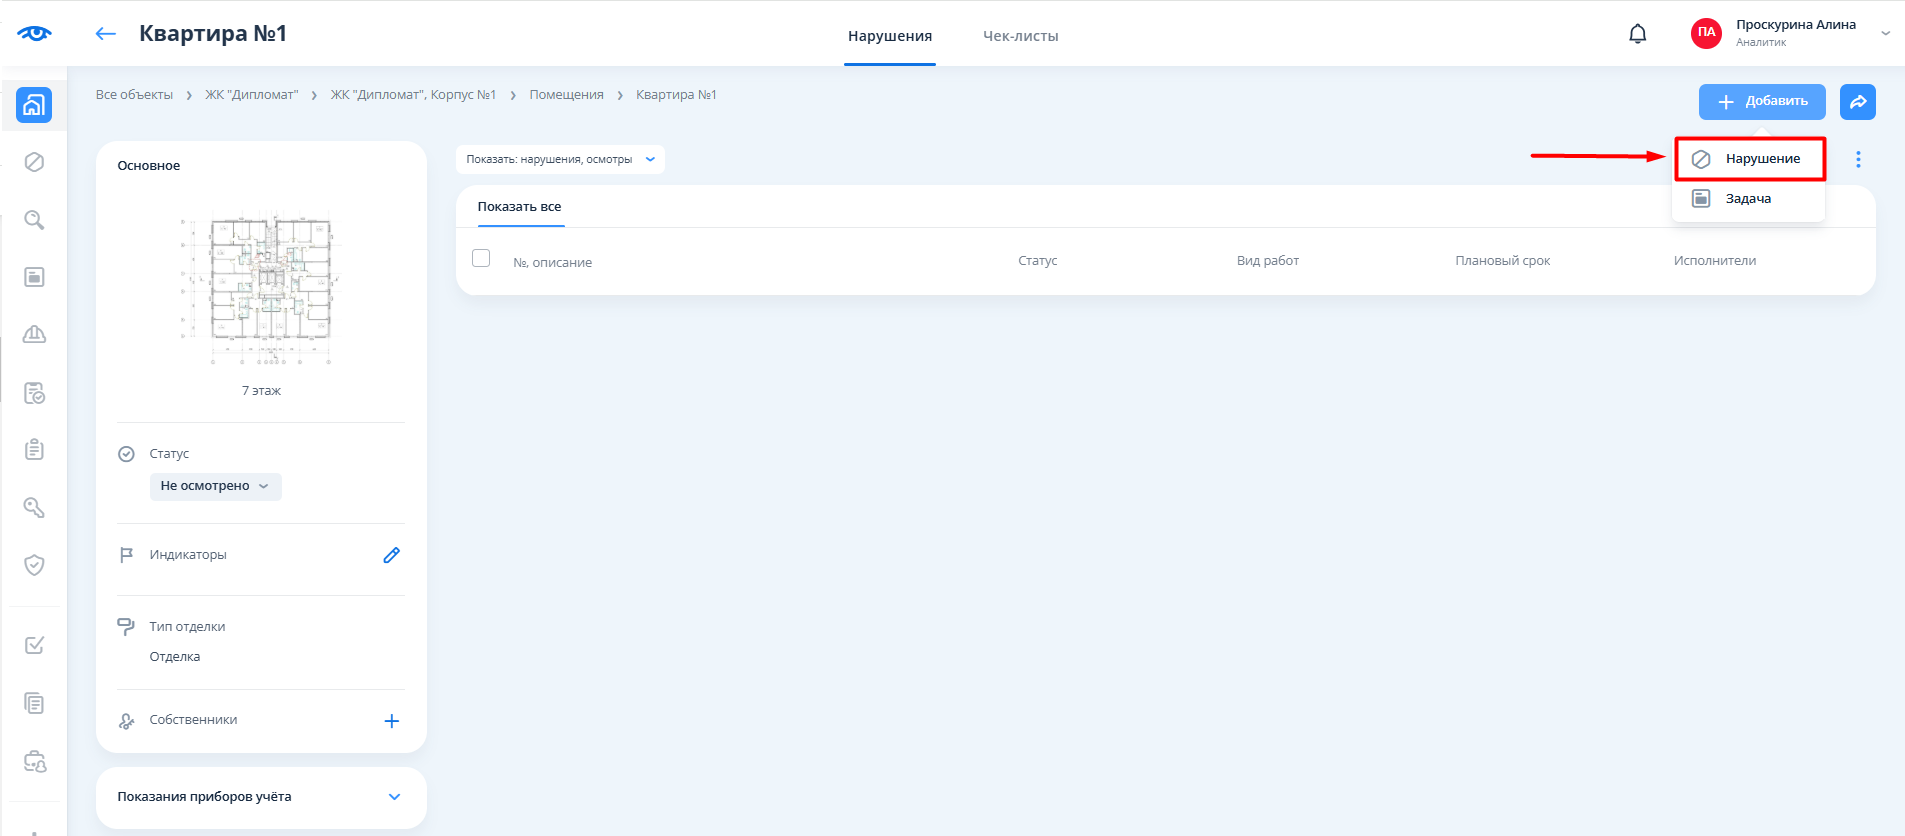Click the Добавить button
This screenshot has height=836, width=1905.
point(1761,102)
